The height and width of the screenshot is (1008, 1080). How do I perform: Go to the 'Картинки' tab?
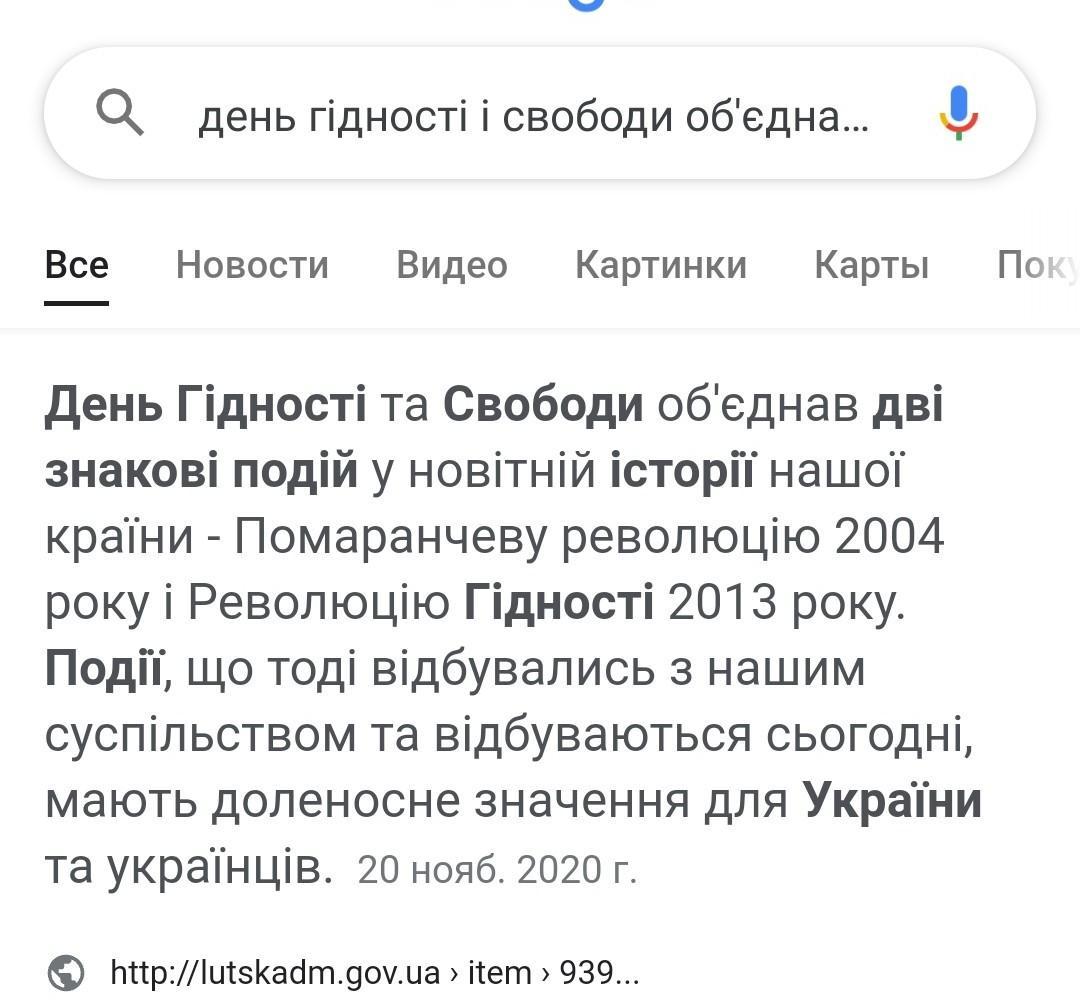661,265
